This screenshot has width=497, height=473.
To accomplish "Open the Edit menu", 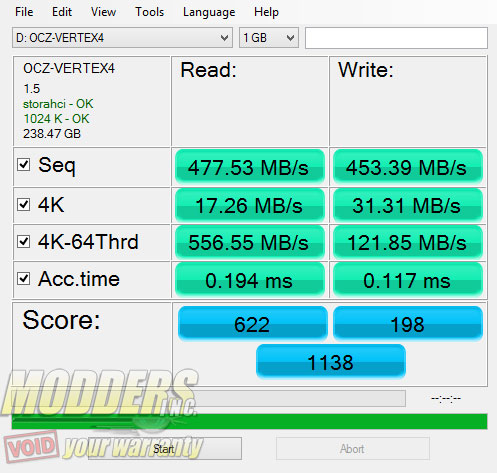I will 62,12.
